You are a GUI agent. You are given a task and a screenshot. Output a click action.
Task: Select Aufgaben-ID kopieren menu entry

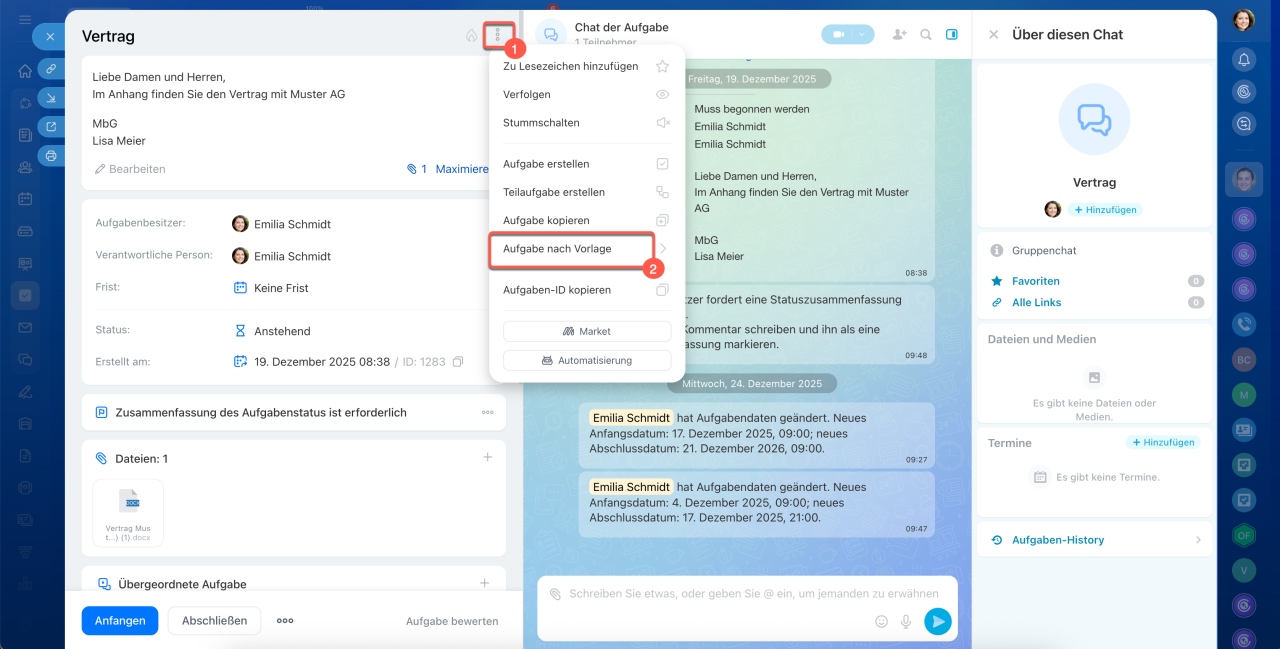(x=586, y=290)
